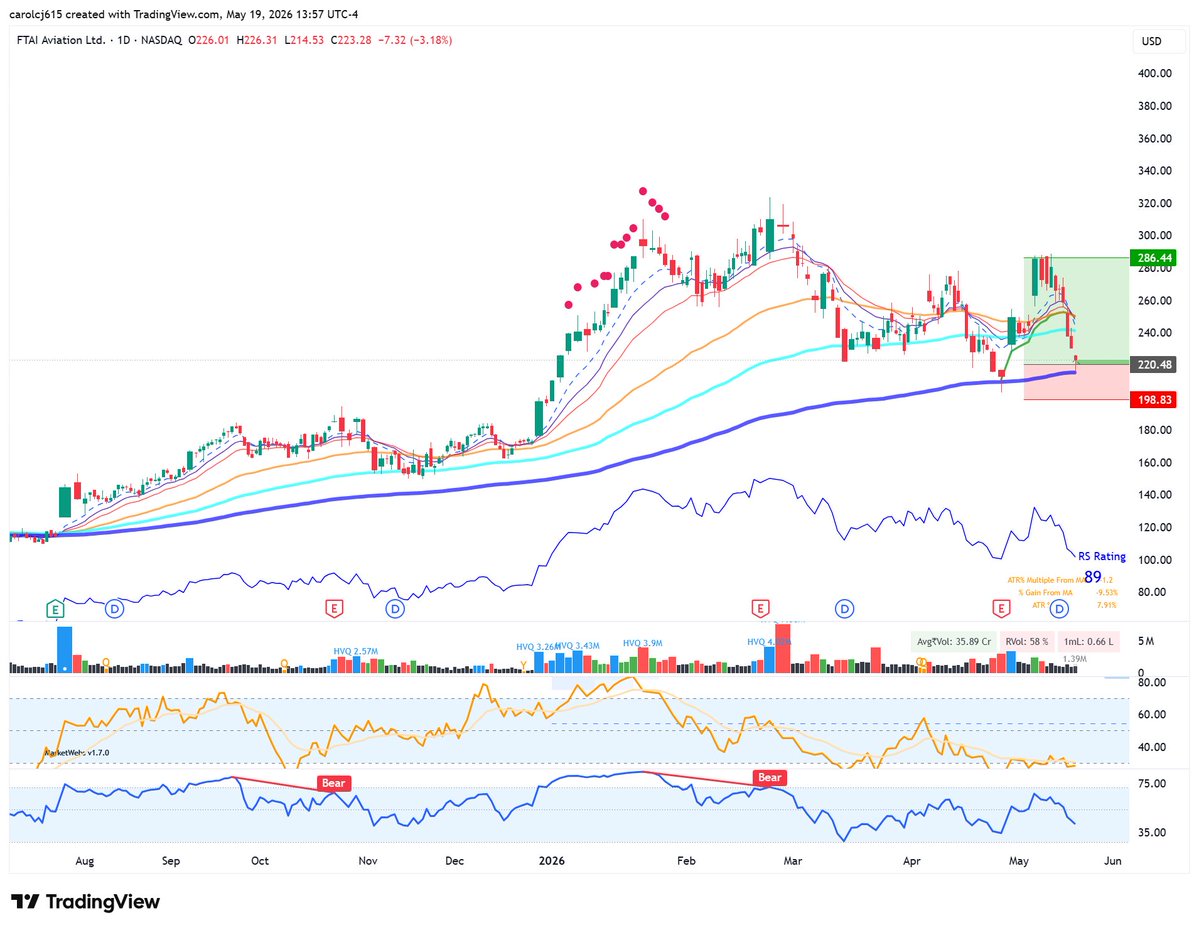Click the Bear divergence label near March
The image size is (1199, 930).
[x=769, y=778]
